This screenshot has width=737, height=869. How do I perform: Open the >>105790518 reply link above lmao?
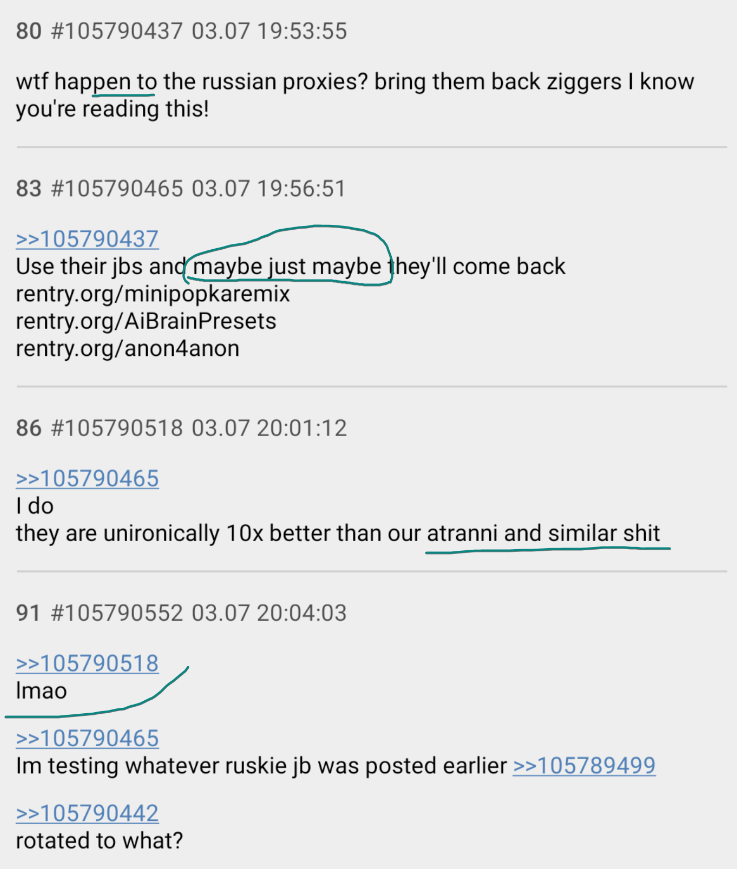pyautogui.click(x=88, y=663)
